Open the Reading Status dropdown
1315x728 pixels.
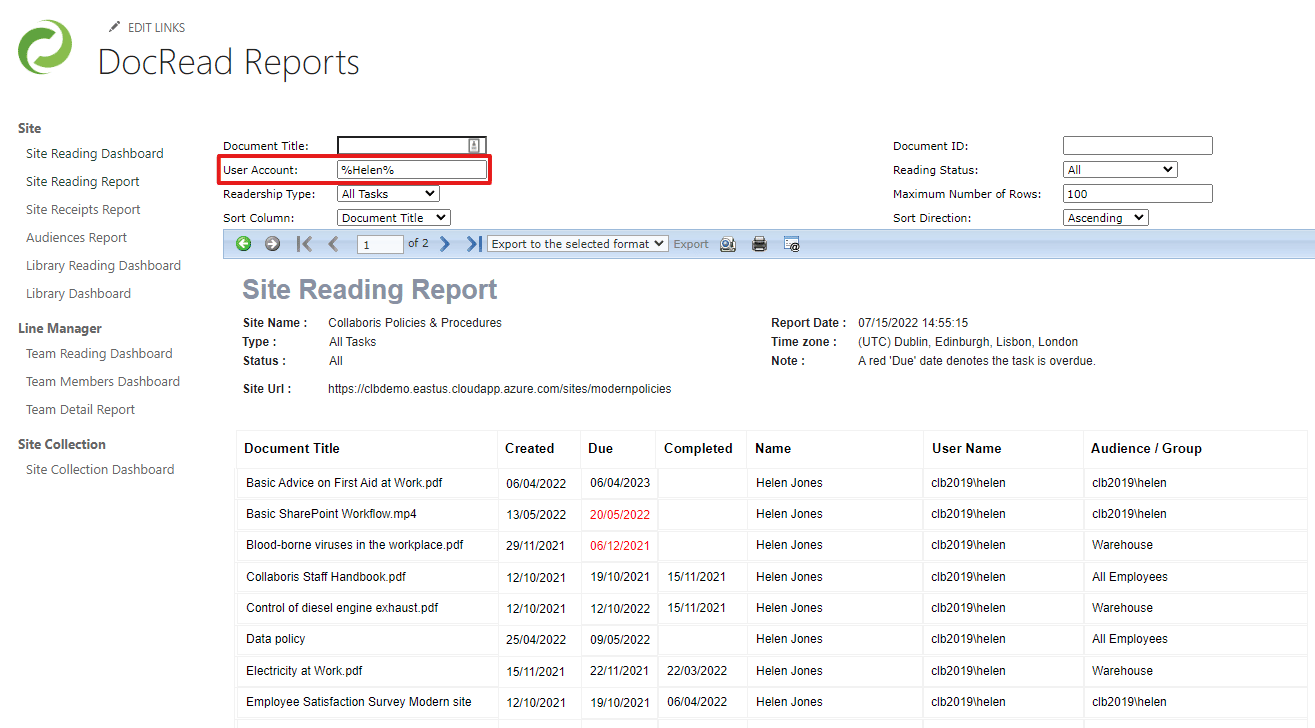click(1120, 169)
